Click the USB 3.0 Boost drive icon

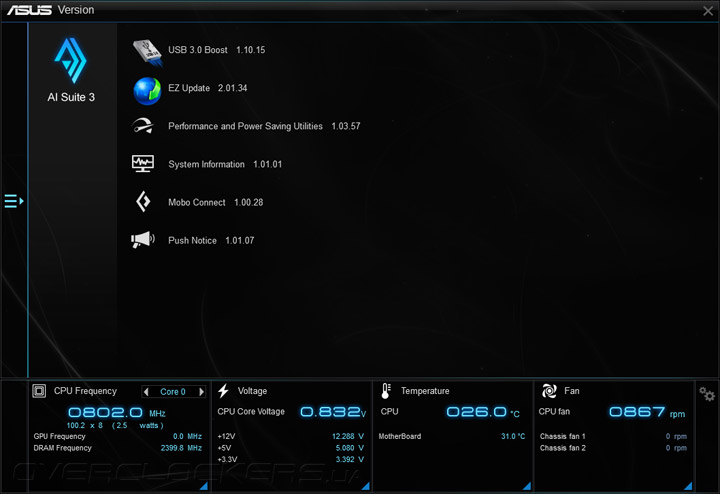click(147, 52)
